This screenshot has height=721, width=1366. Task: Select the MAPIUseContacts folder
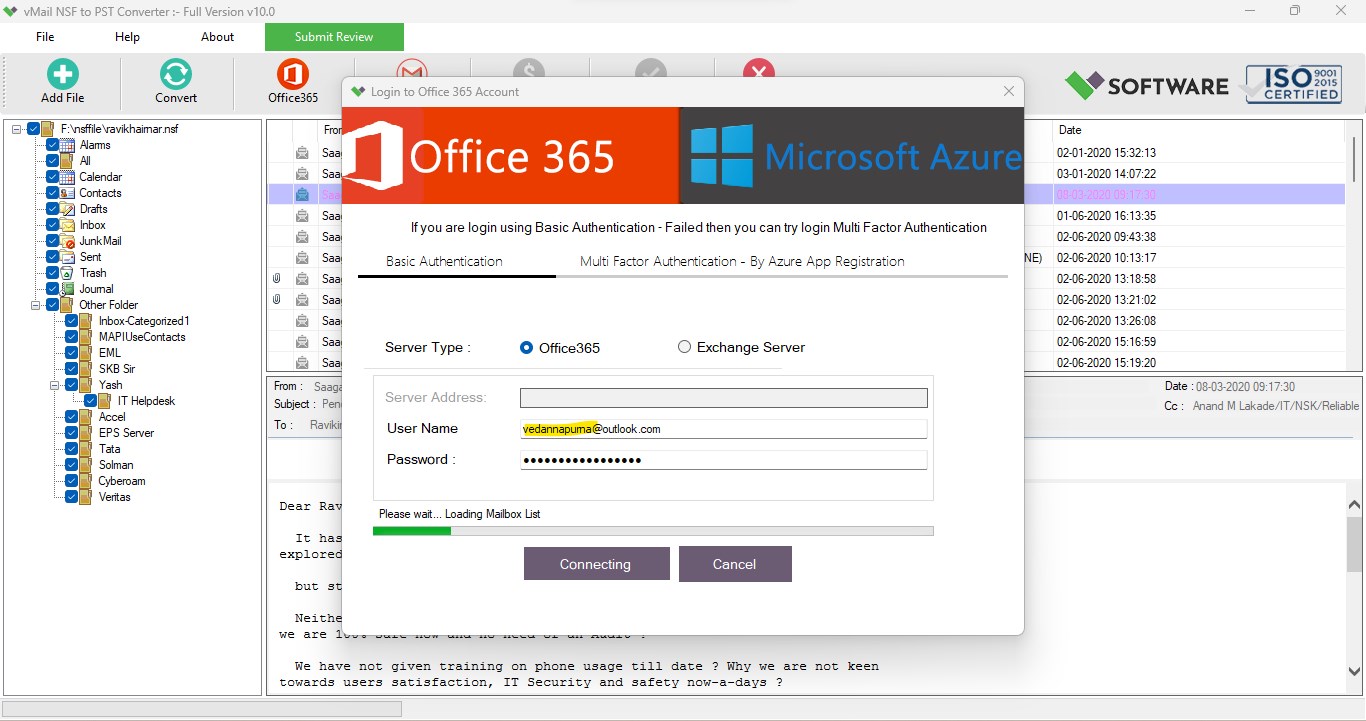142,337
